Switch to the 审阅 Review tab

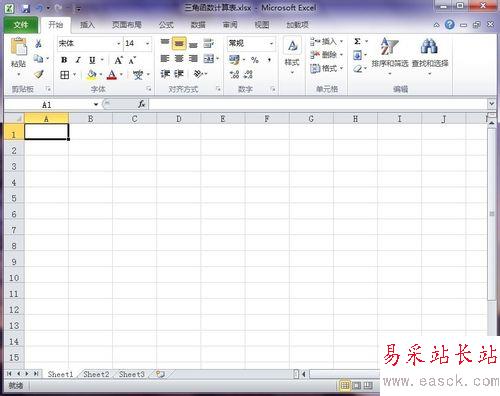[230, 25]
